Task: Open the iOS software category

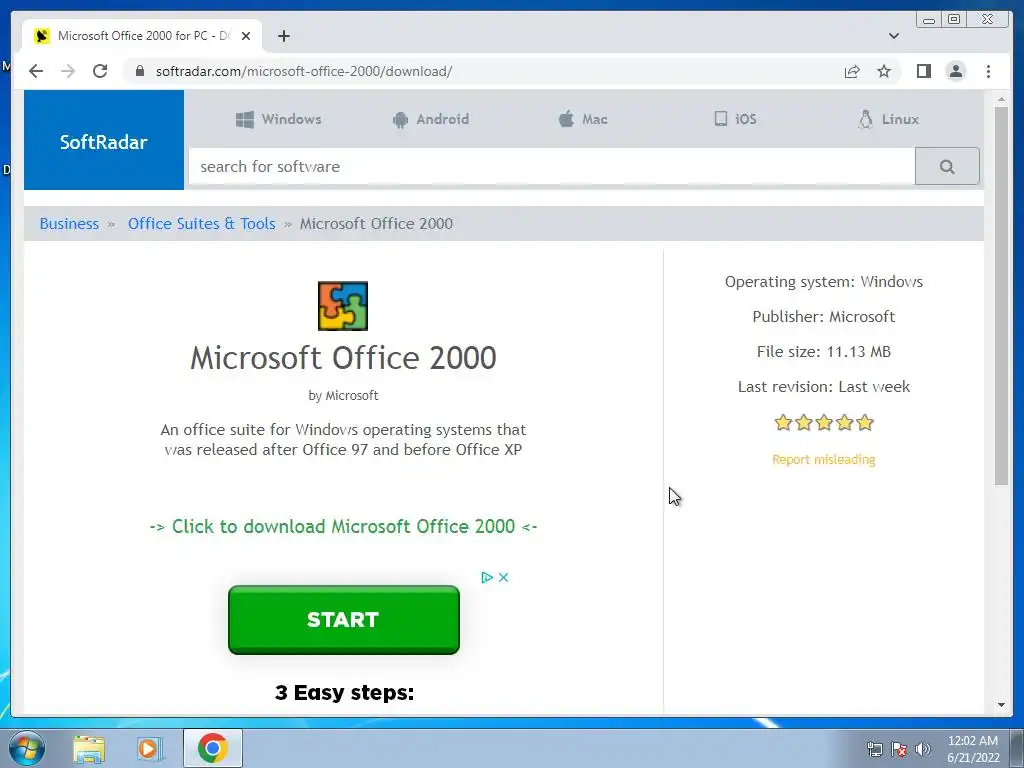Action: (735, 119)
